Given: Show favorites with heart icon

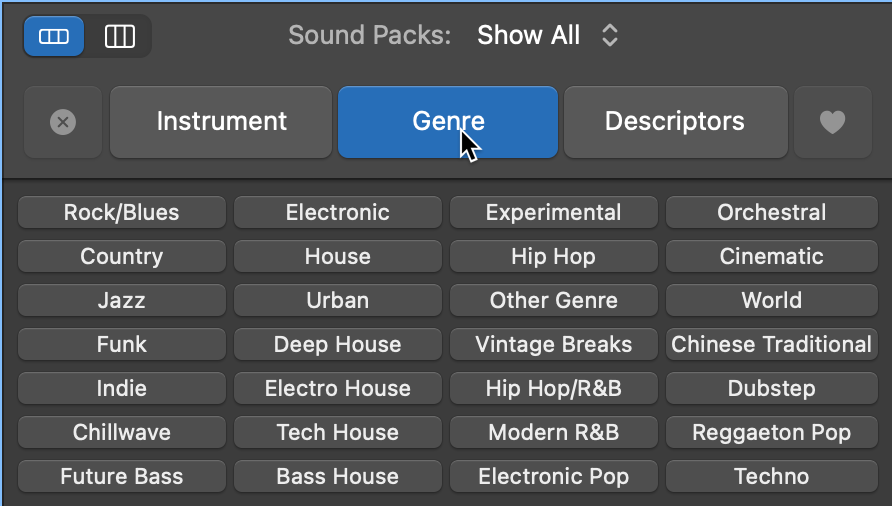Looking at the screenshot, I should [x=832, y=122].
